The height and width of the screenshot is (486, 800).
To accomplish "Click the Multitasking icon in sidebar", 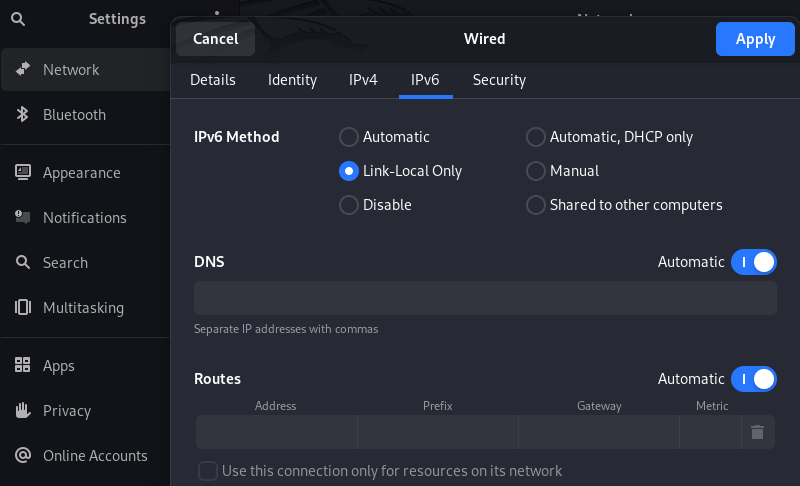I will [22, 307].
